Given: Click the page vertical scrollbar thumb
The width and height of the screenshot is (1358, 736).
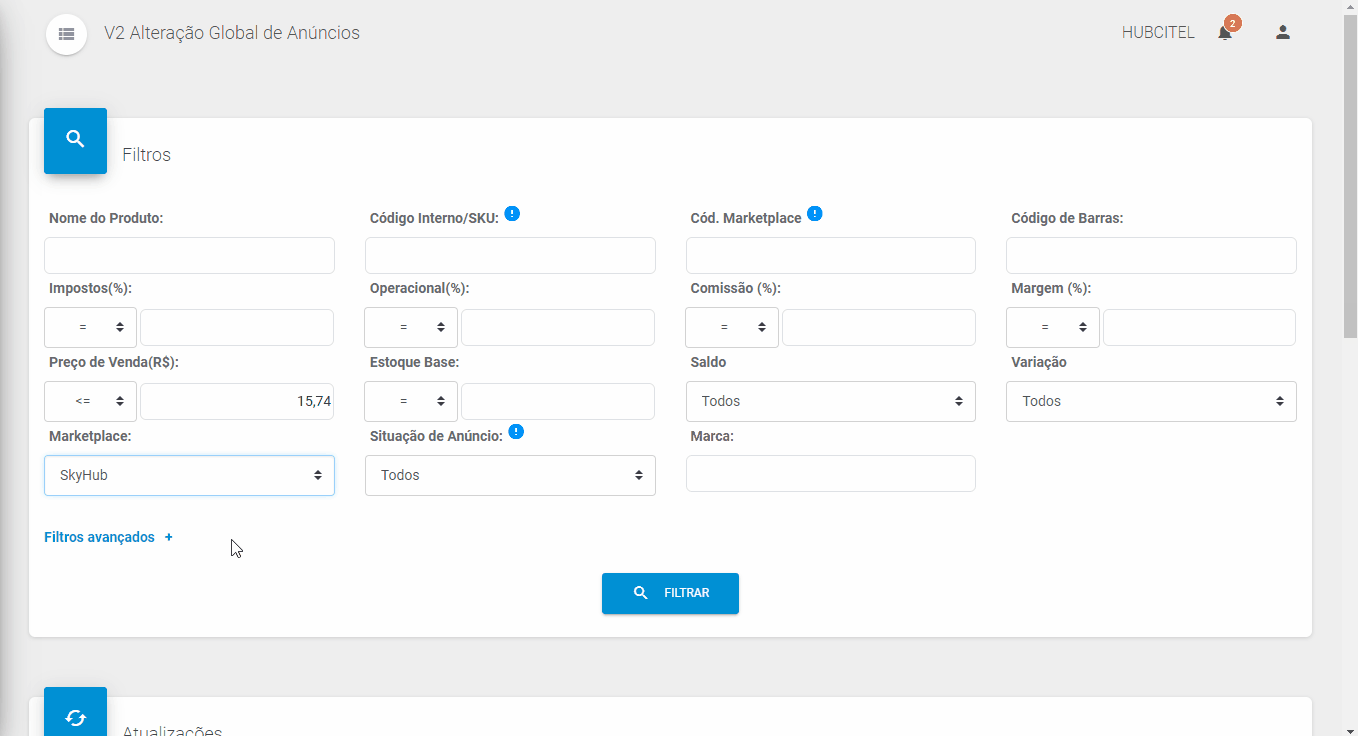Looking at the screenshot, I should tap(1350, 178).
